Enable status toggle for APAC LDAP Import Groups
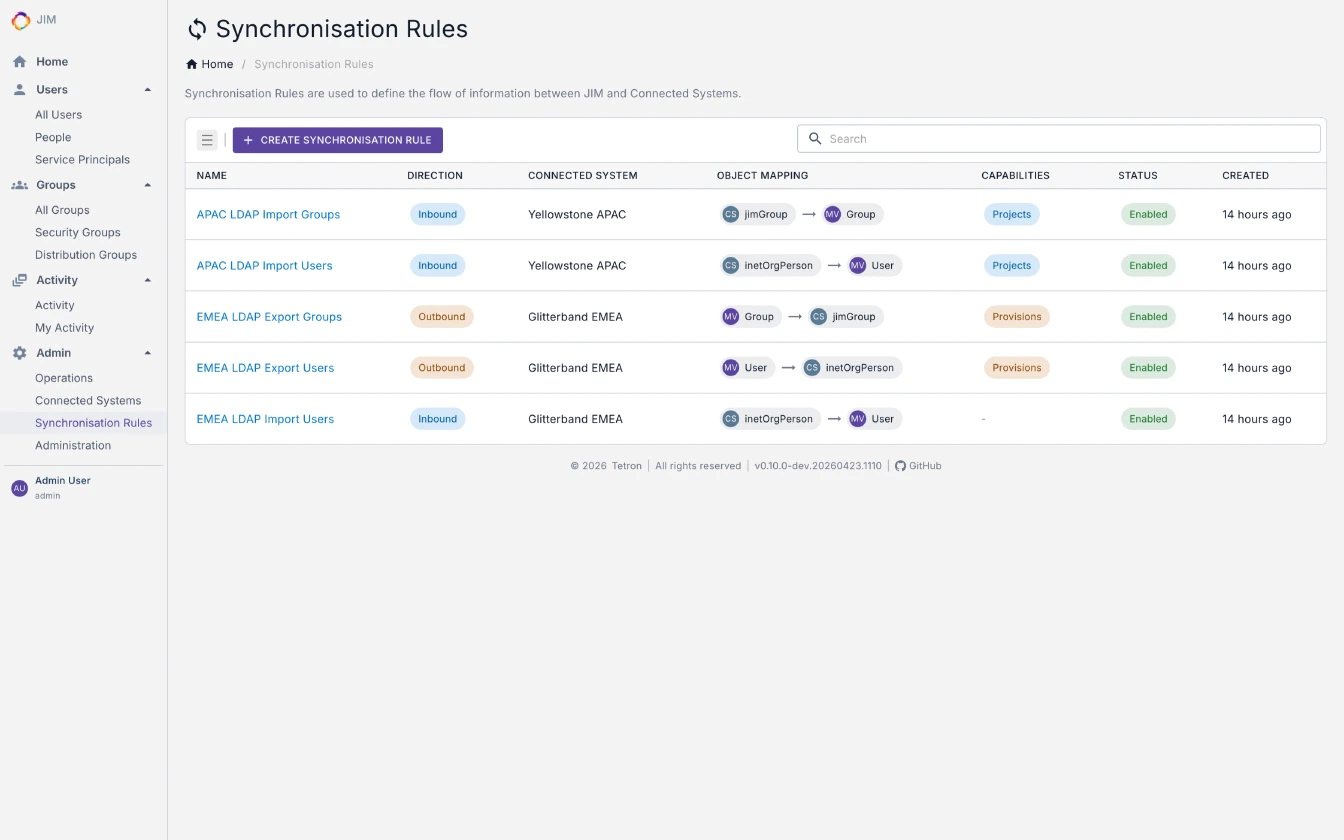This screenshot has width=1344, height=840. tap(1148, 214)
